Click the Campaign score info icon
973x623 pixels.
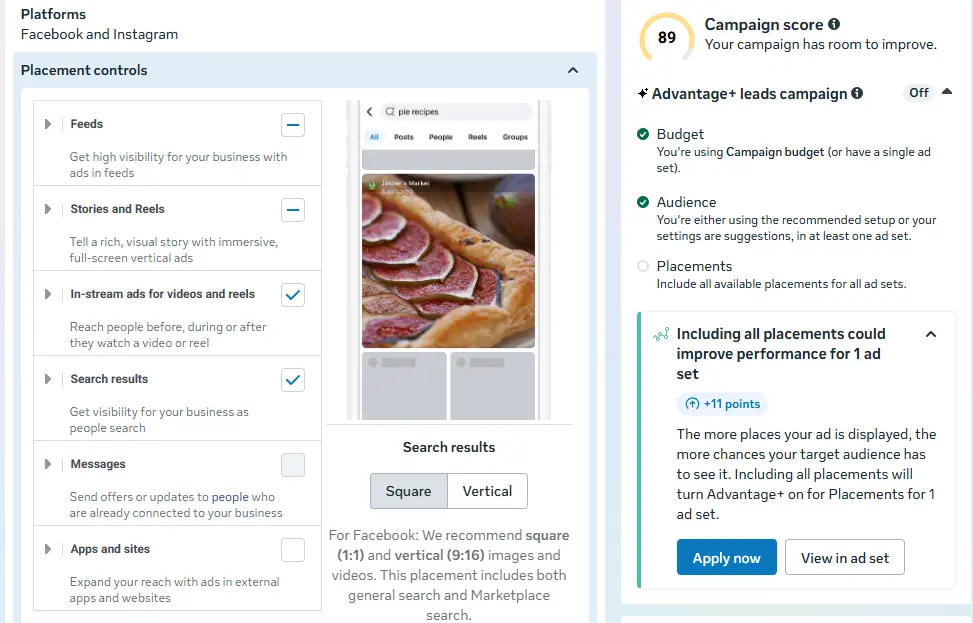[x=834, y=24]
